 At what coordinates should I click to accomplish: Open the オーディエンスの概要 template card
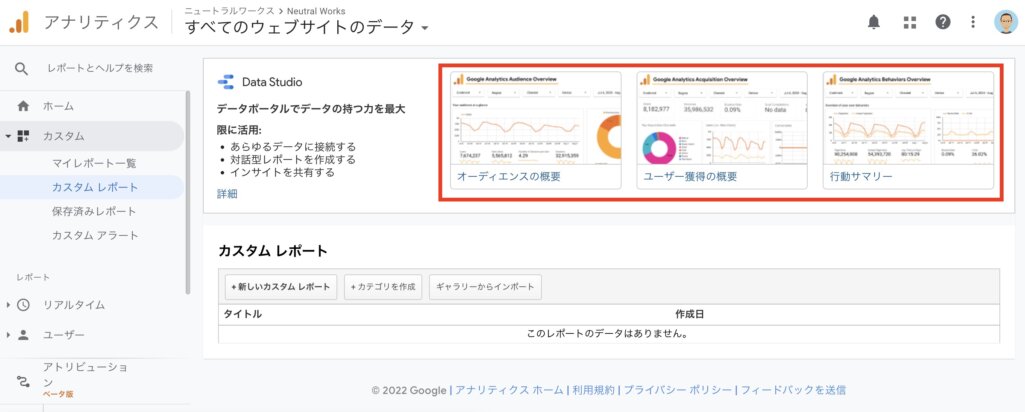click(535, 130)
